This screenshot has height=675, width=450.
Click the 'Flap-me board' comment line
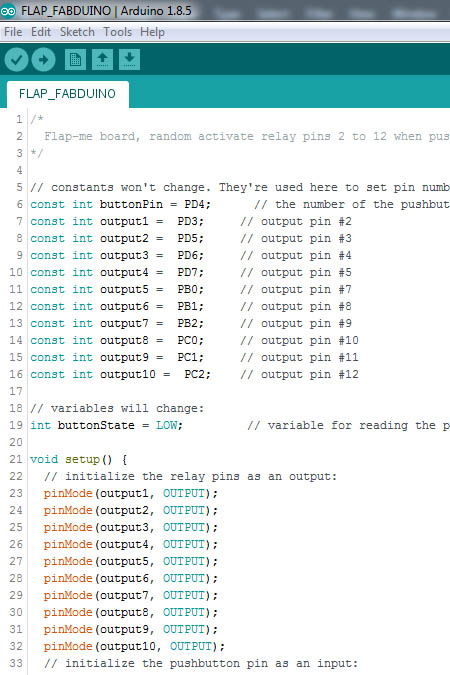247,136
